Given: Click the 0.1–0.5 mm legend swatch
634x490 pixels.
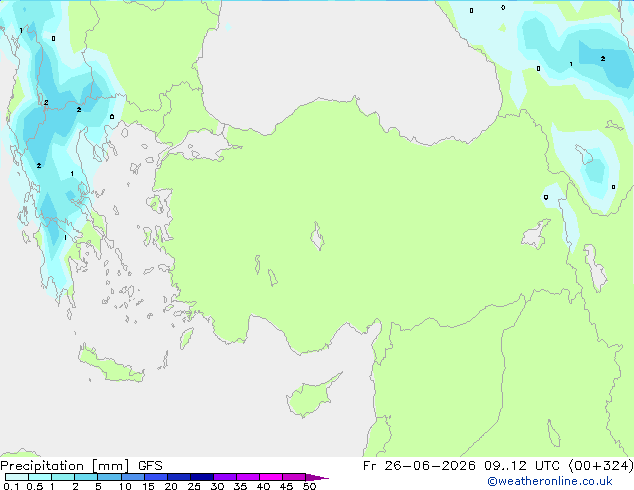Looking at the screenshot, I should (x=17, y=477).
